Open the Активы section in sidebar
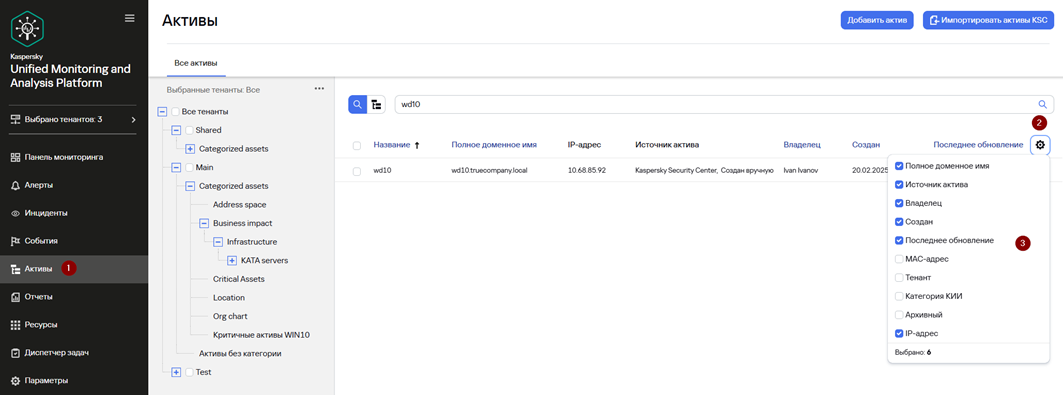 click(74, 269)
